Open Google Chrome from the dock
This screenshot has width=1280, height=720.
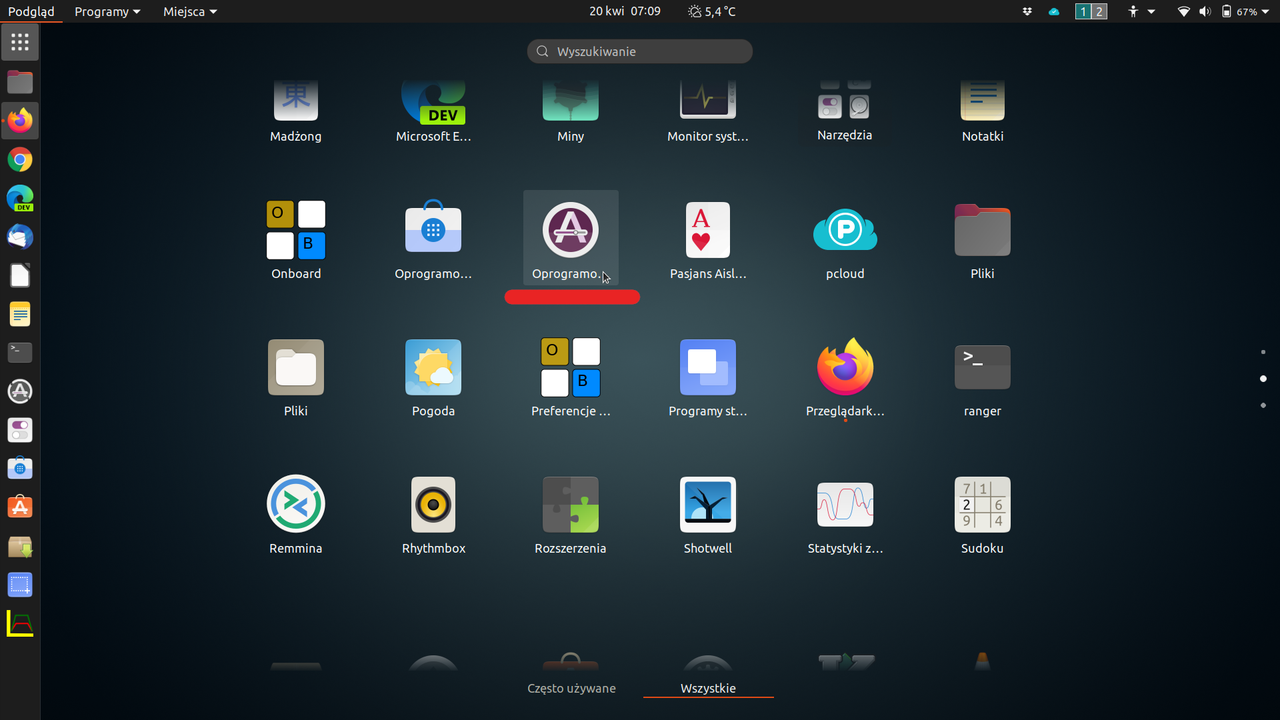[x=20, y=160]
